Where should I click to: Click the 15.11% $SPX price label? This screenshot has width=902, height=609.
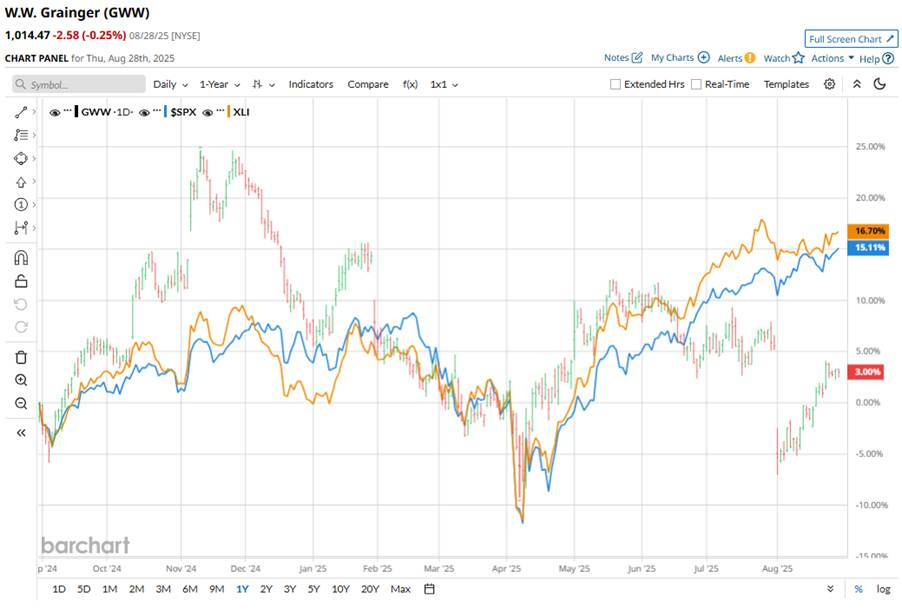point(868,248)
